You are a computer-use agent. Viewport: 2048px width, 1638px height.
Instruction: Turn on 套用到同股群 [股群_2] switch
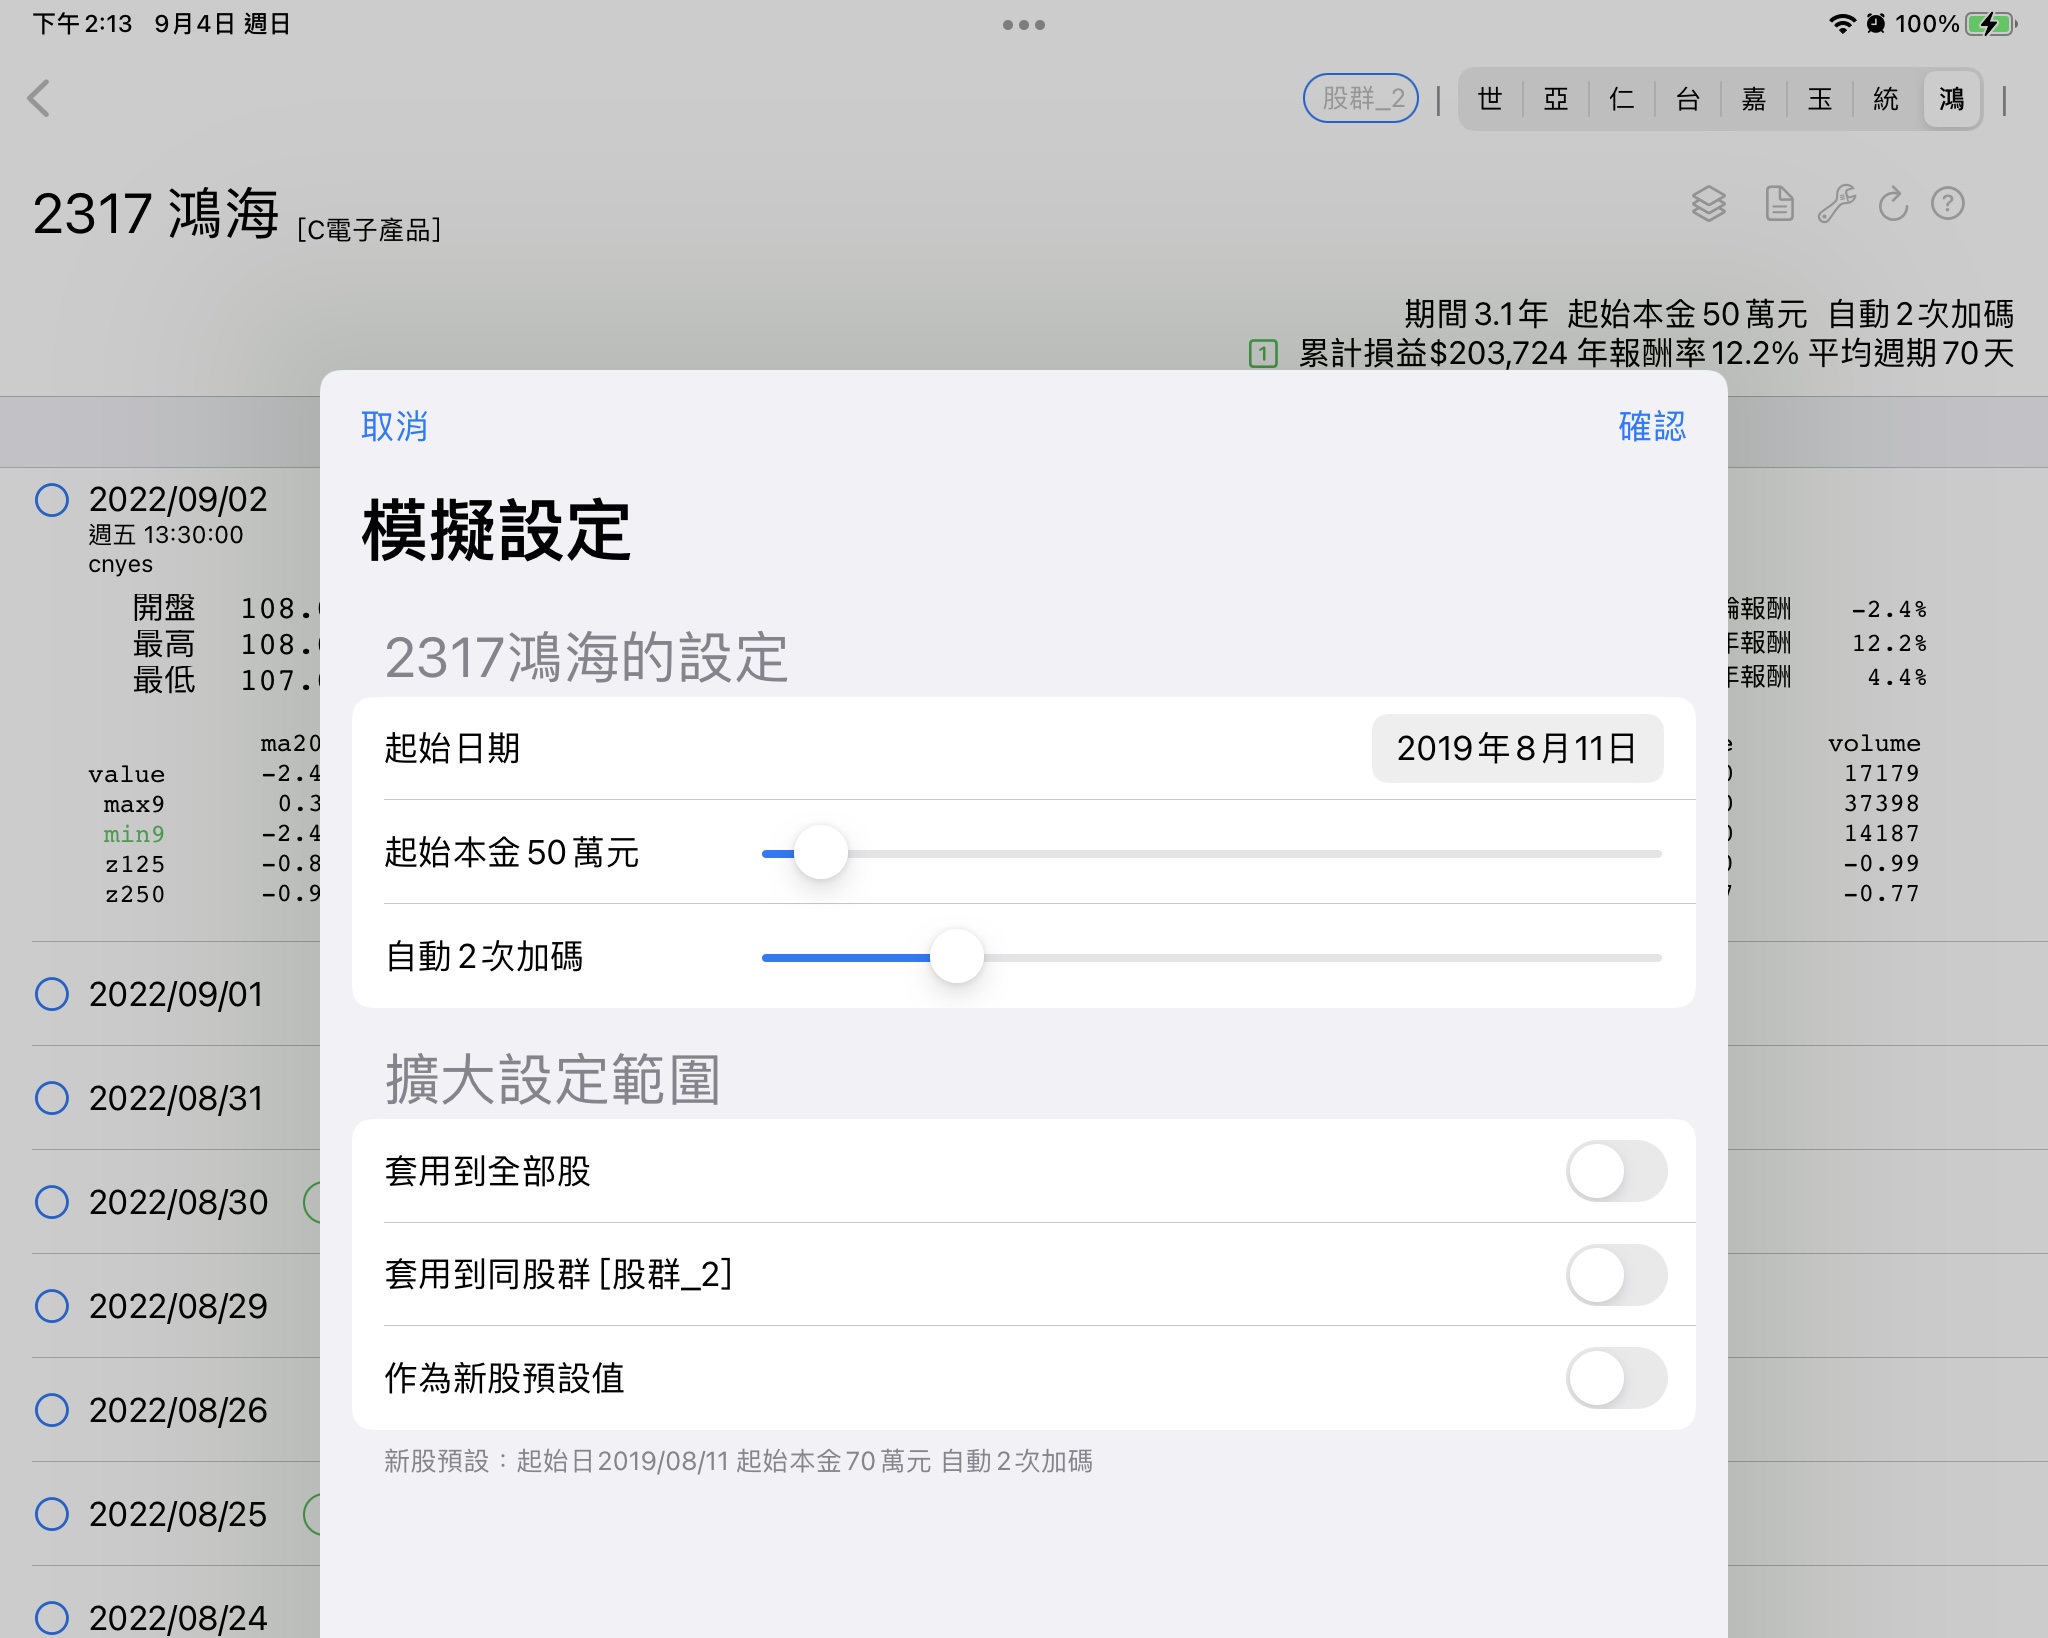pyautogui.click(x=1617, y=1276)
